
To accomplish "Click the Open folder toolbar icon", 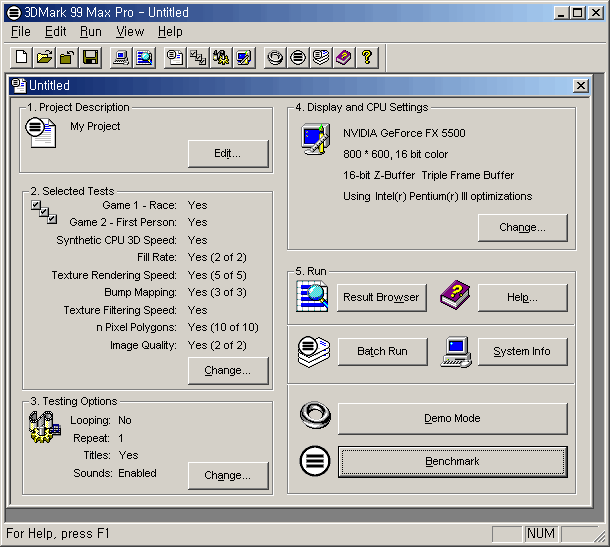I will pyautogui.click(x=44, y=58).
